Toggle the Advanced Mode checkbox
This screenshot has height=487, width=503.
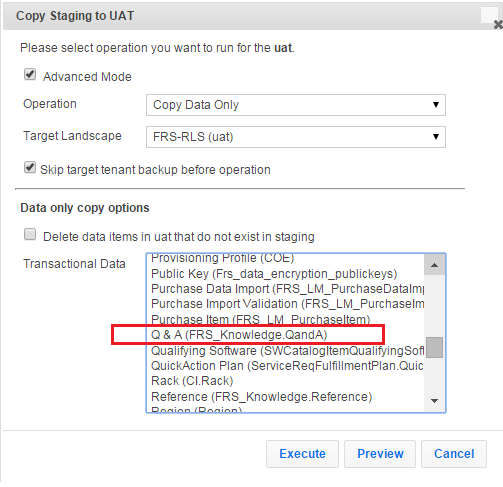point(30,74)
